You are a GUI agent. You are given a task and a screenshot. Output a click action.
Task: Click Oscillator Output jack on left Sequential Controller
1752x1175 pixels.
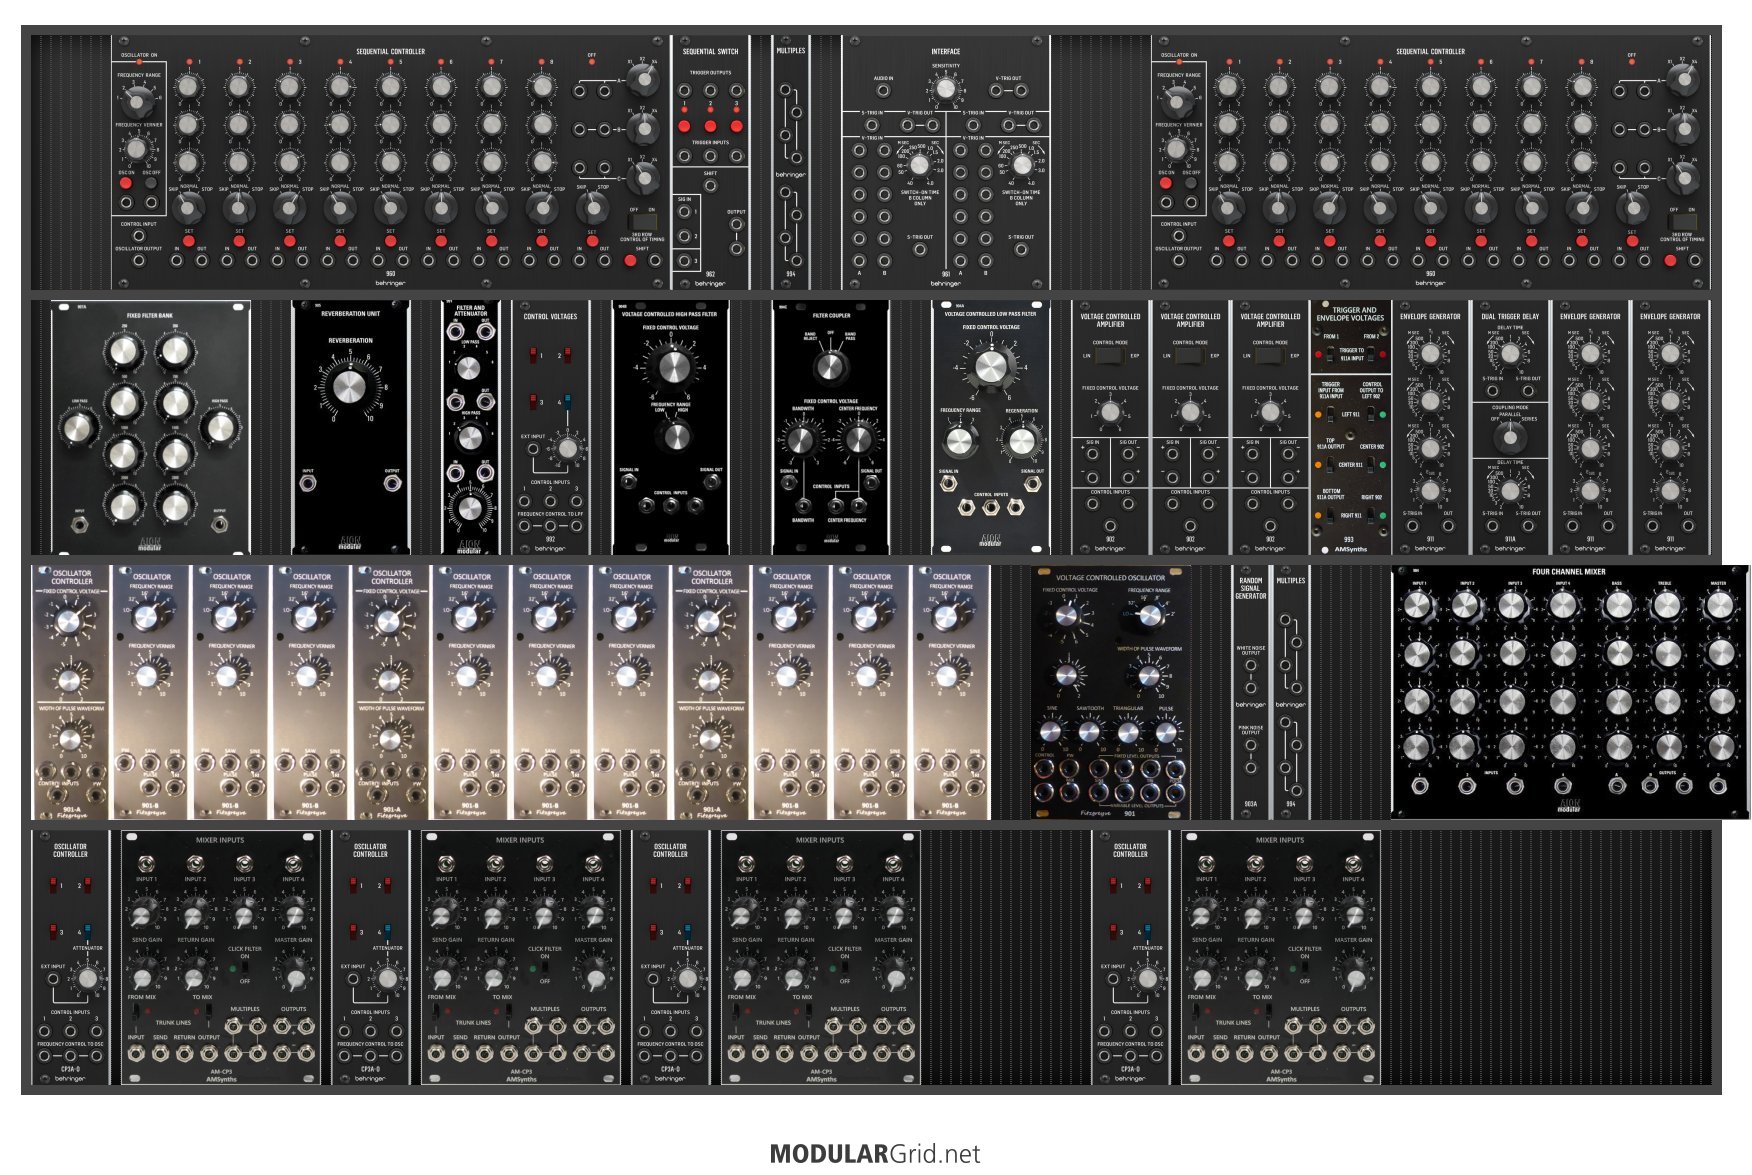139,261
